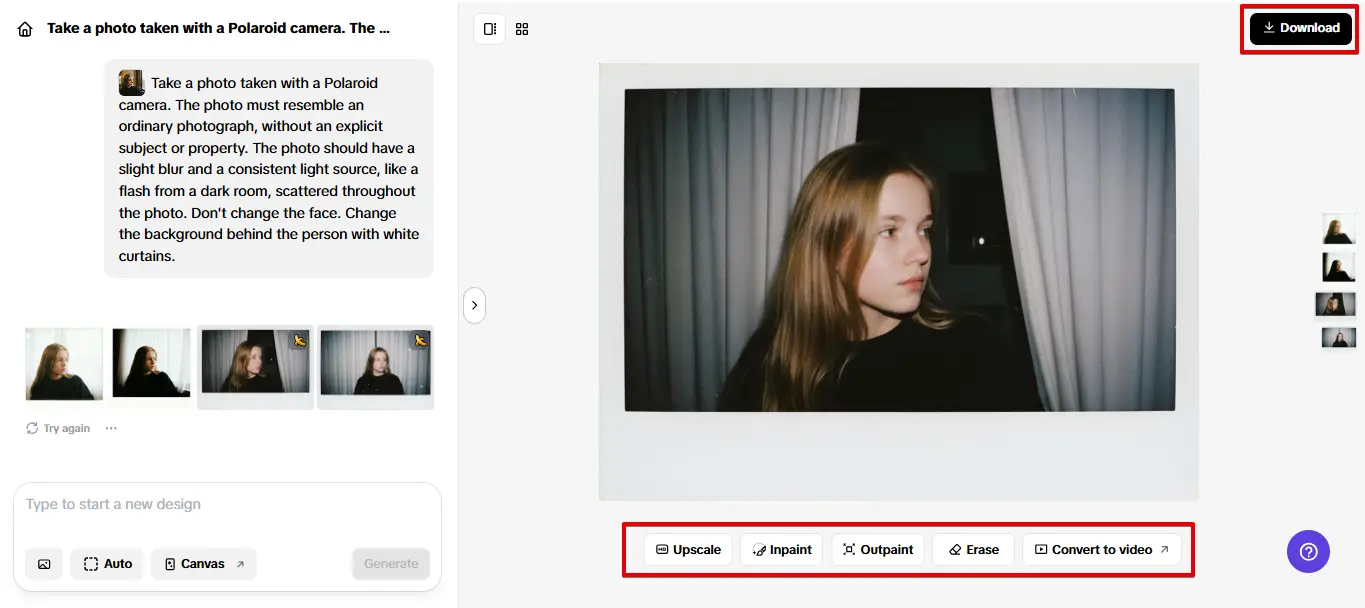Select the Inpaint tool
1365x608 pixels.
781,549
